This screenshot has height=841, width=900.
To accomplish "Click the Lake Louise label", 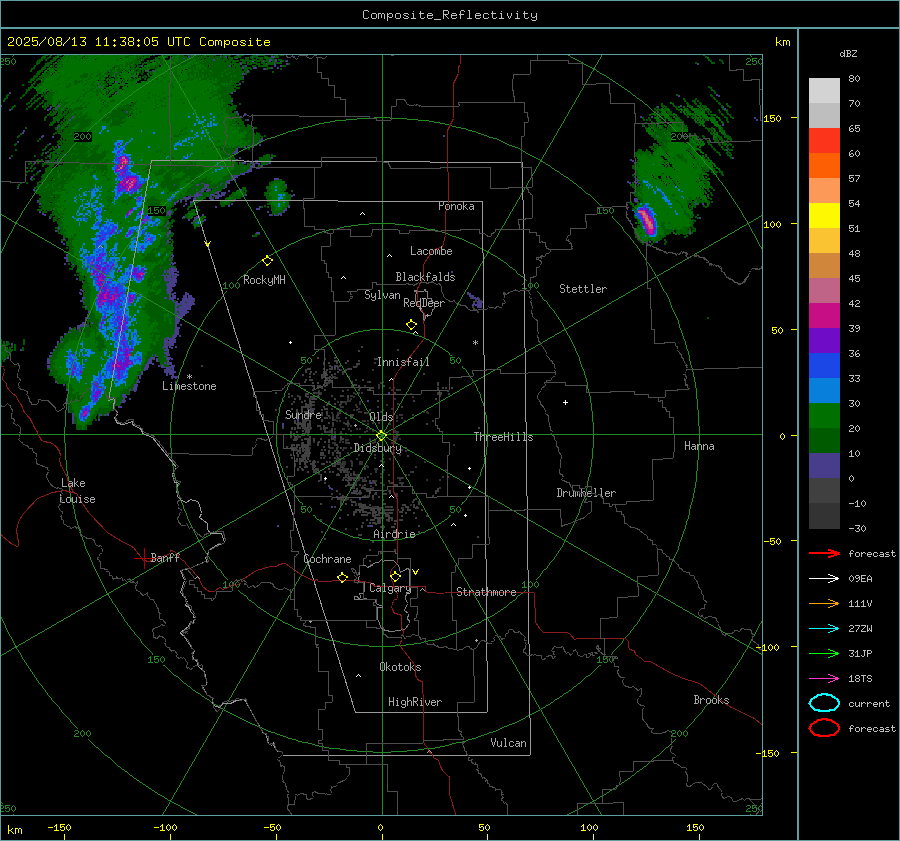I will [x=77, y=491].
